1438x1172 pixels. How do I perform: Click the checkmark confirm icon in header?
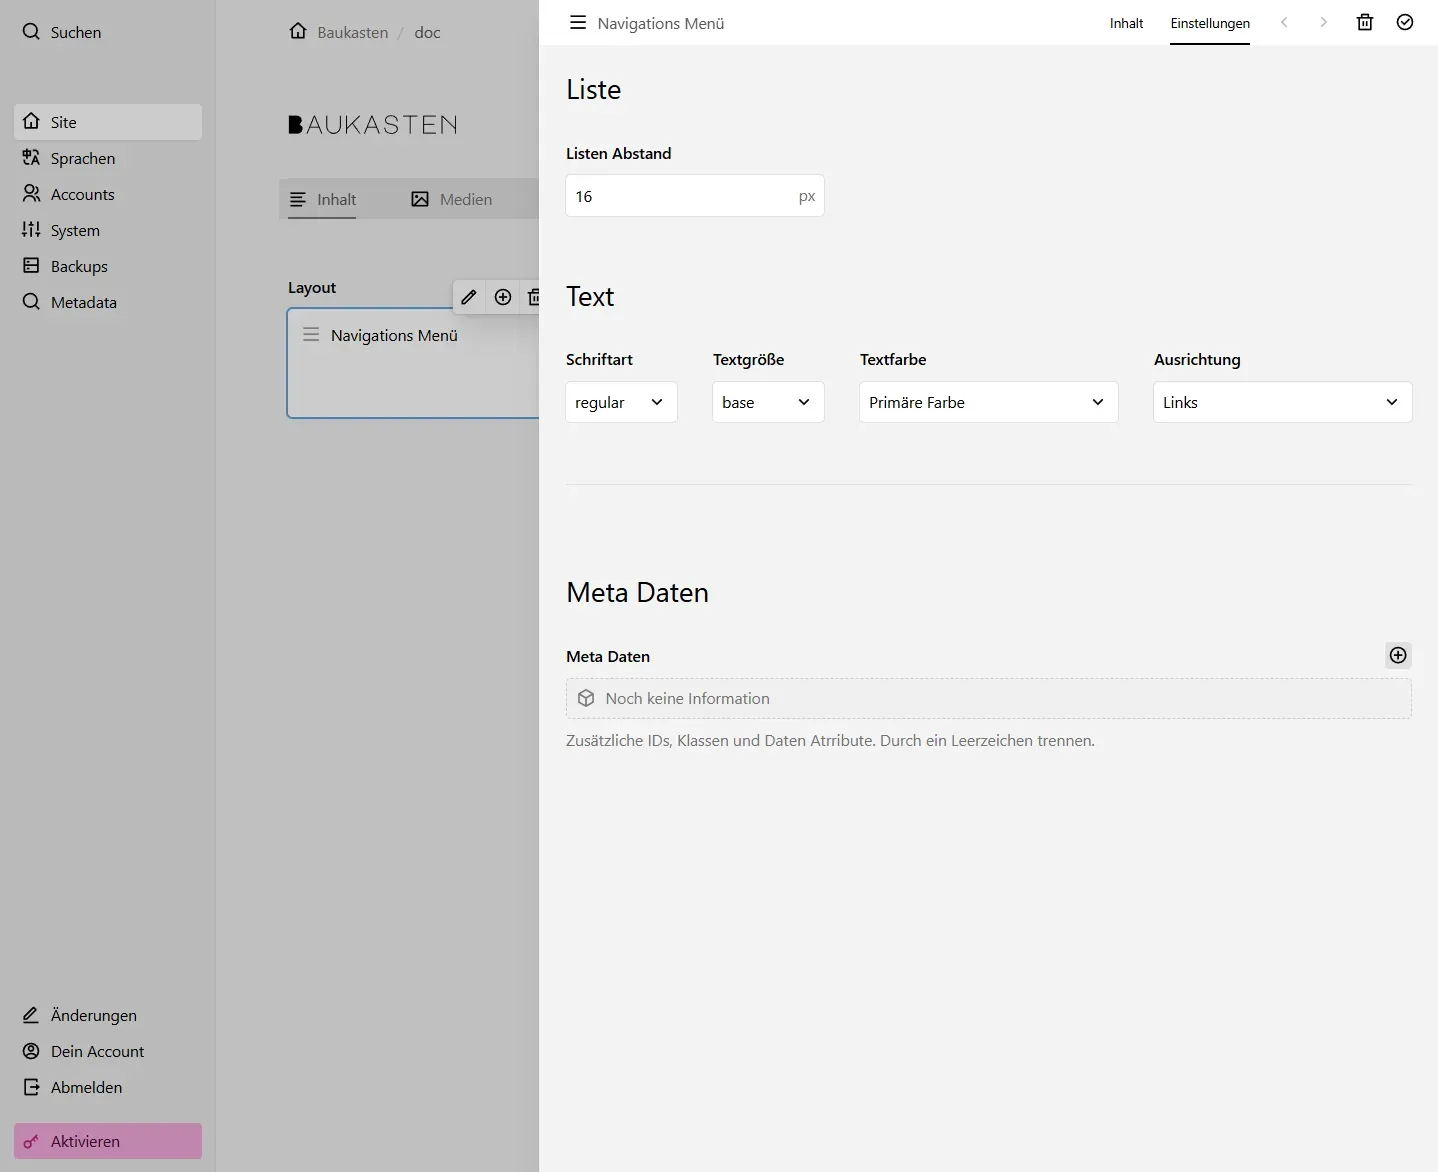coord(1405,22)
